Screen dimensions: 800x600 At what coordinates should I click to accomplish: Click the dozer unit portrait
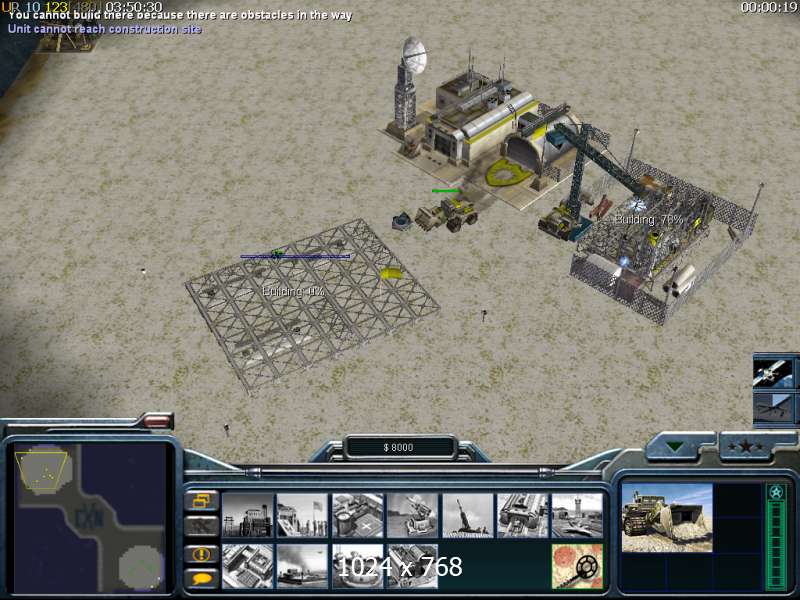(x=667, y=518)
